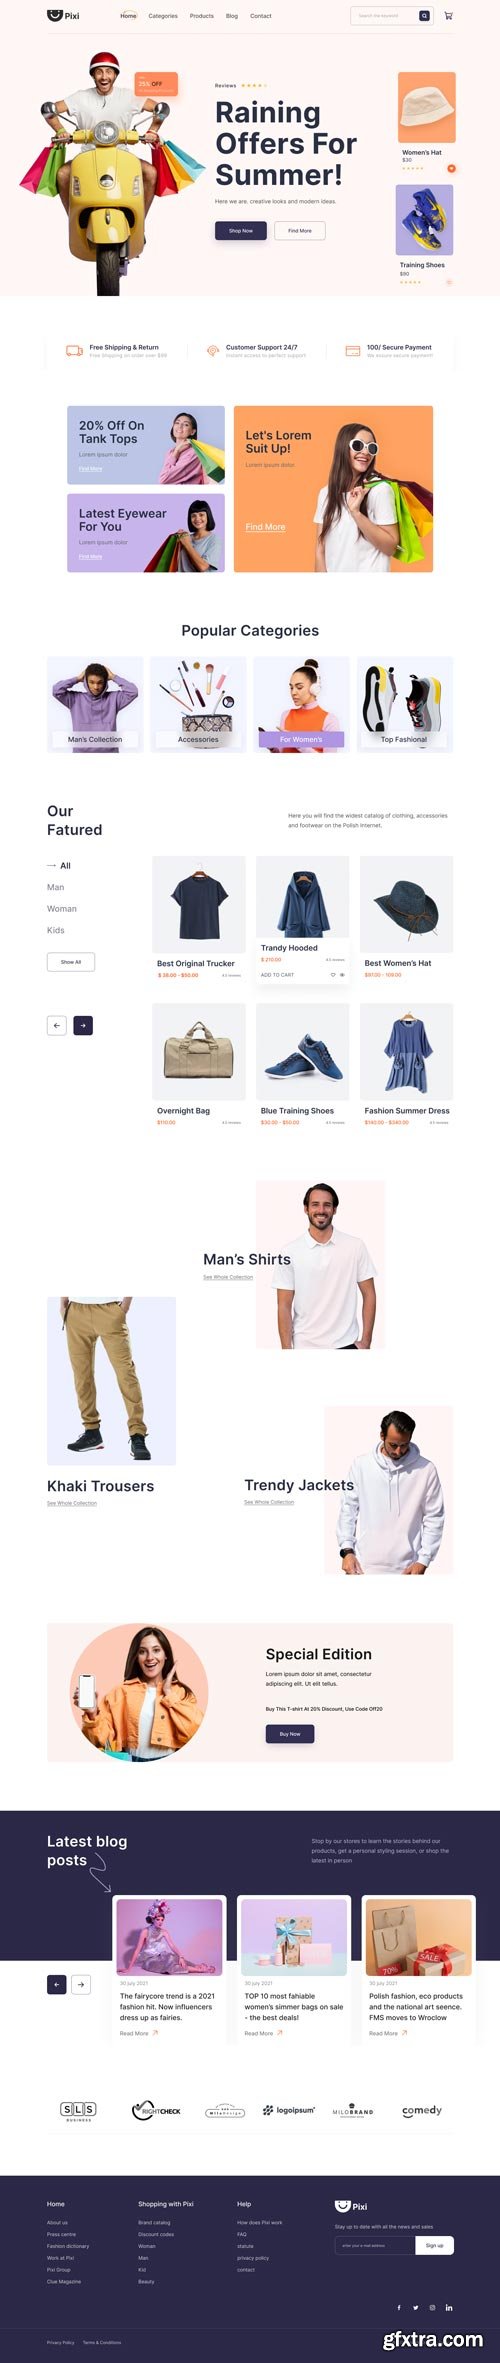
Task: Click the Shop Now button
Action: point(241,231)
